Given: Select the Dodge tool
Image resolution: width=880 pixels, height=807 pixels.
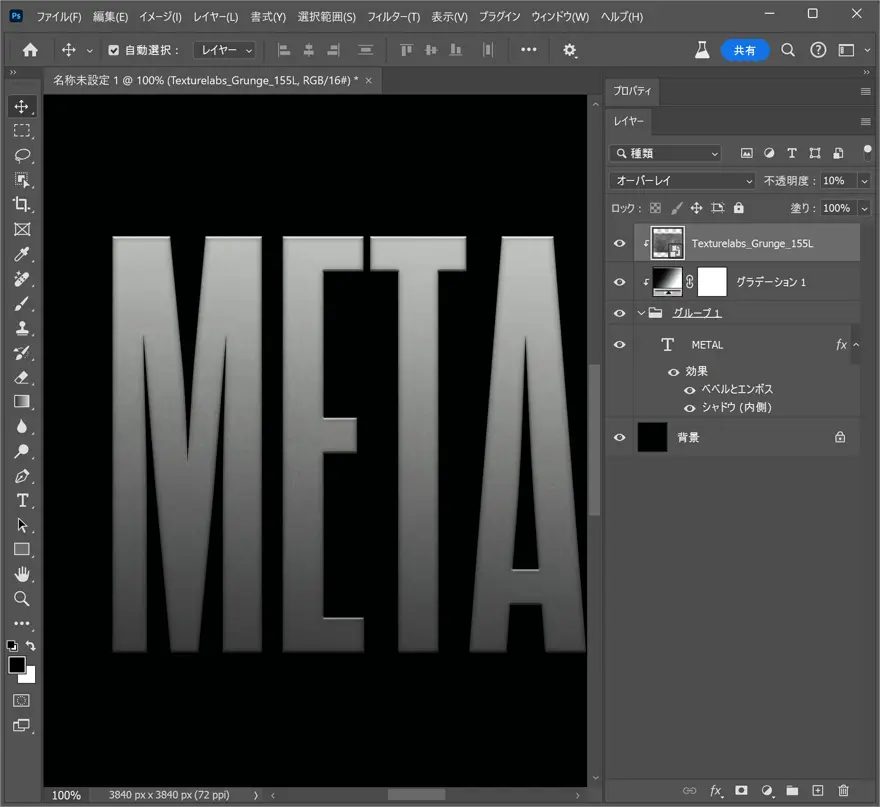Looking at the screenshot, I should pos(21,451).
